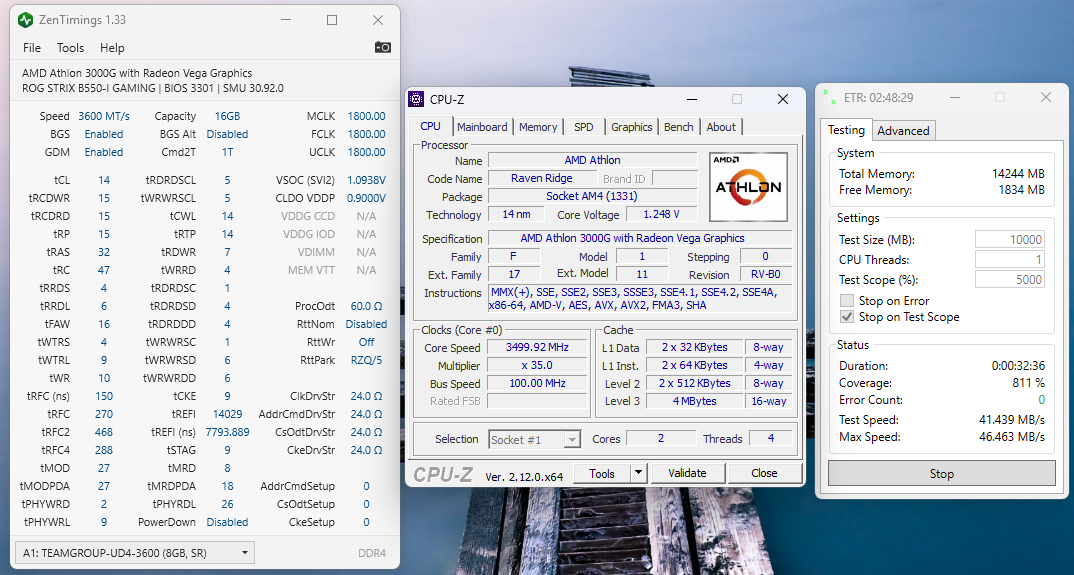Click the PowerDown Disabled value
Image resolution: width=1074 pixels, height=575 pixels.
coord(227,522)
